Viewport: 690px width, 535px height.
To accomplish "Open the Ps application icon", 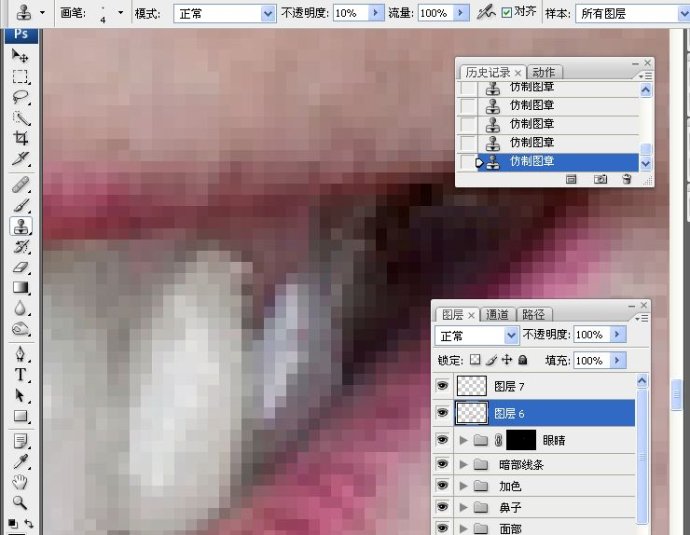I will pyautogui.click(x=21, y=34).
